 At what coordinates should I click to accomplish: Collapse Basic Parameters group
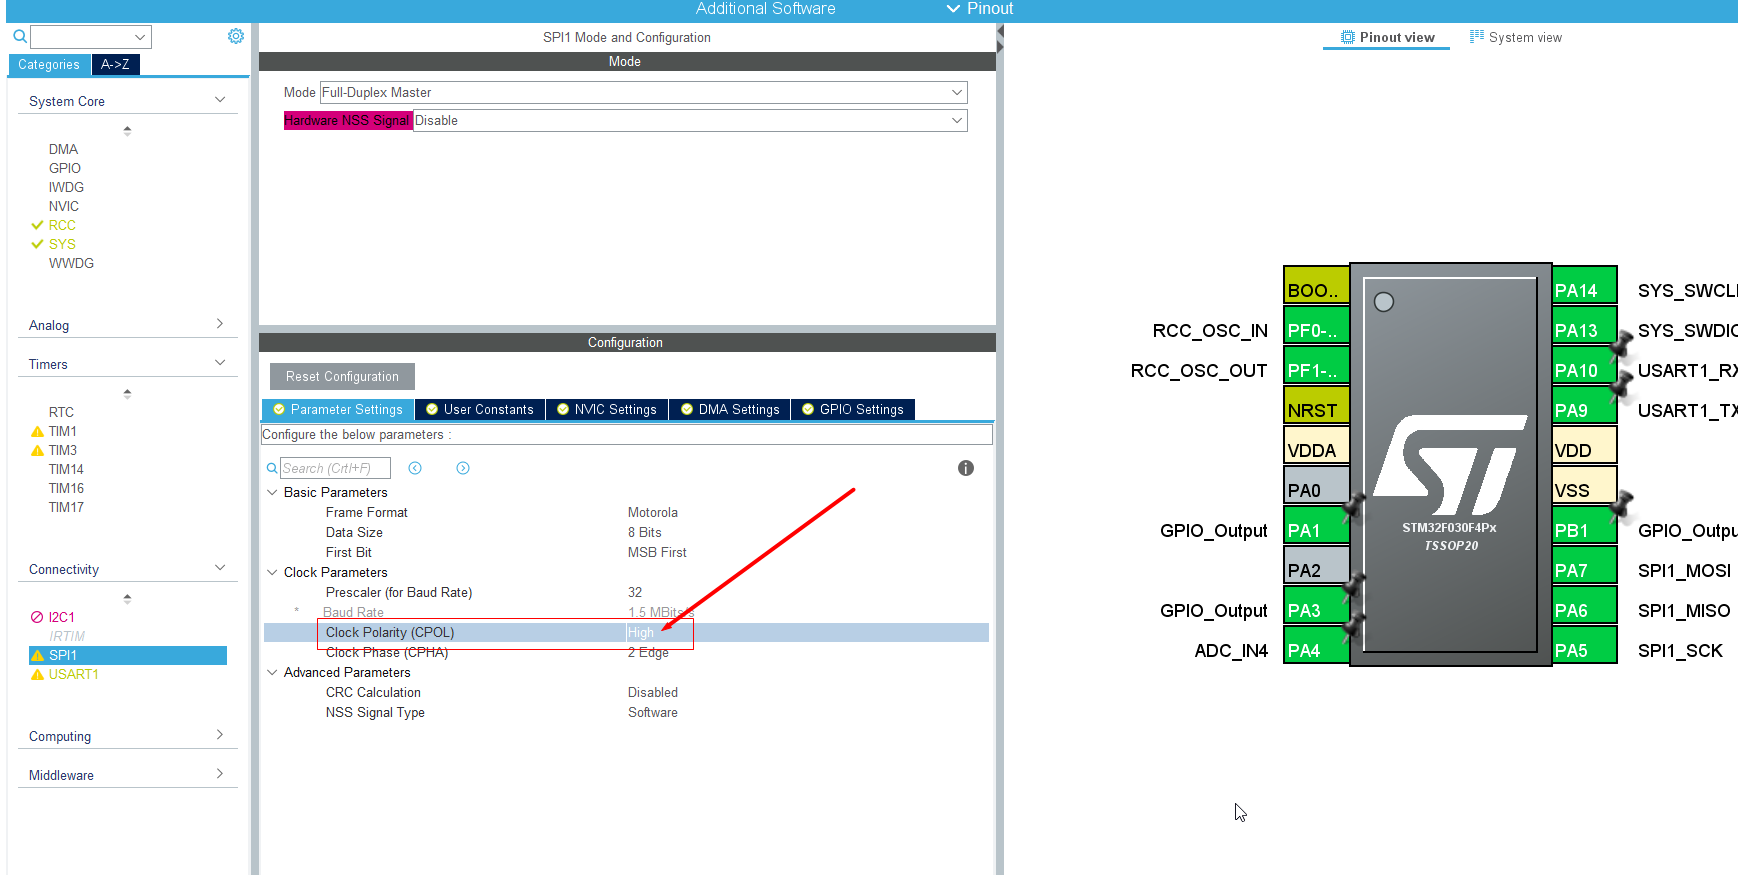coord(272,492)
